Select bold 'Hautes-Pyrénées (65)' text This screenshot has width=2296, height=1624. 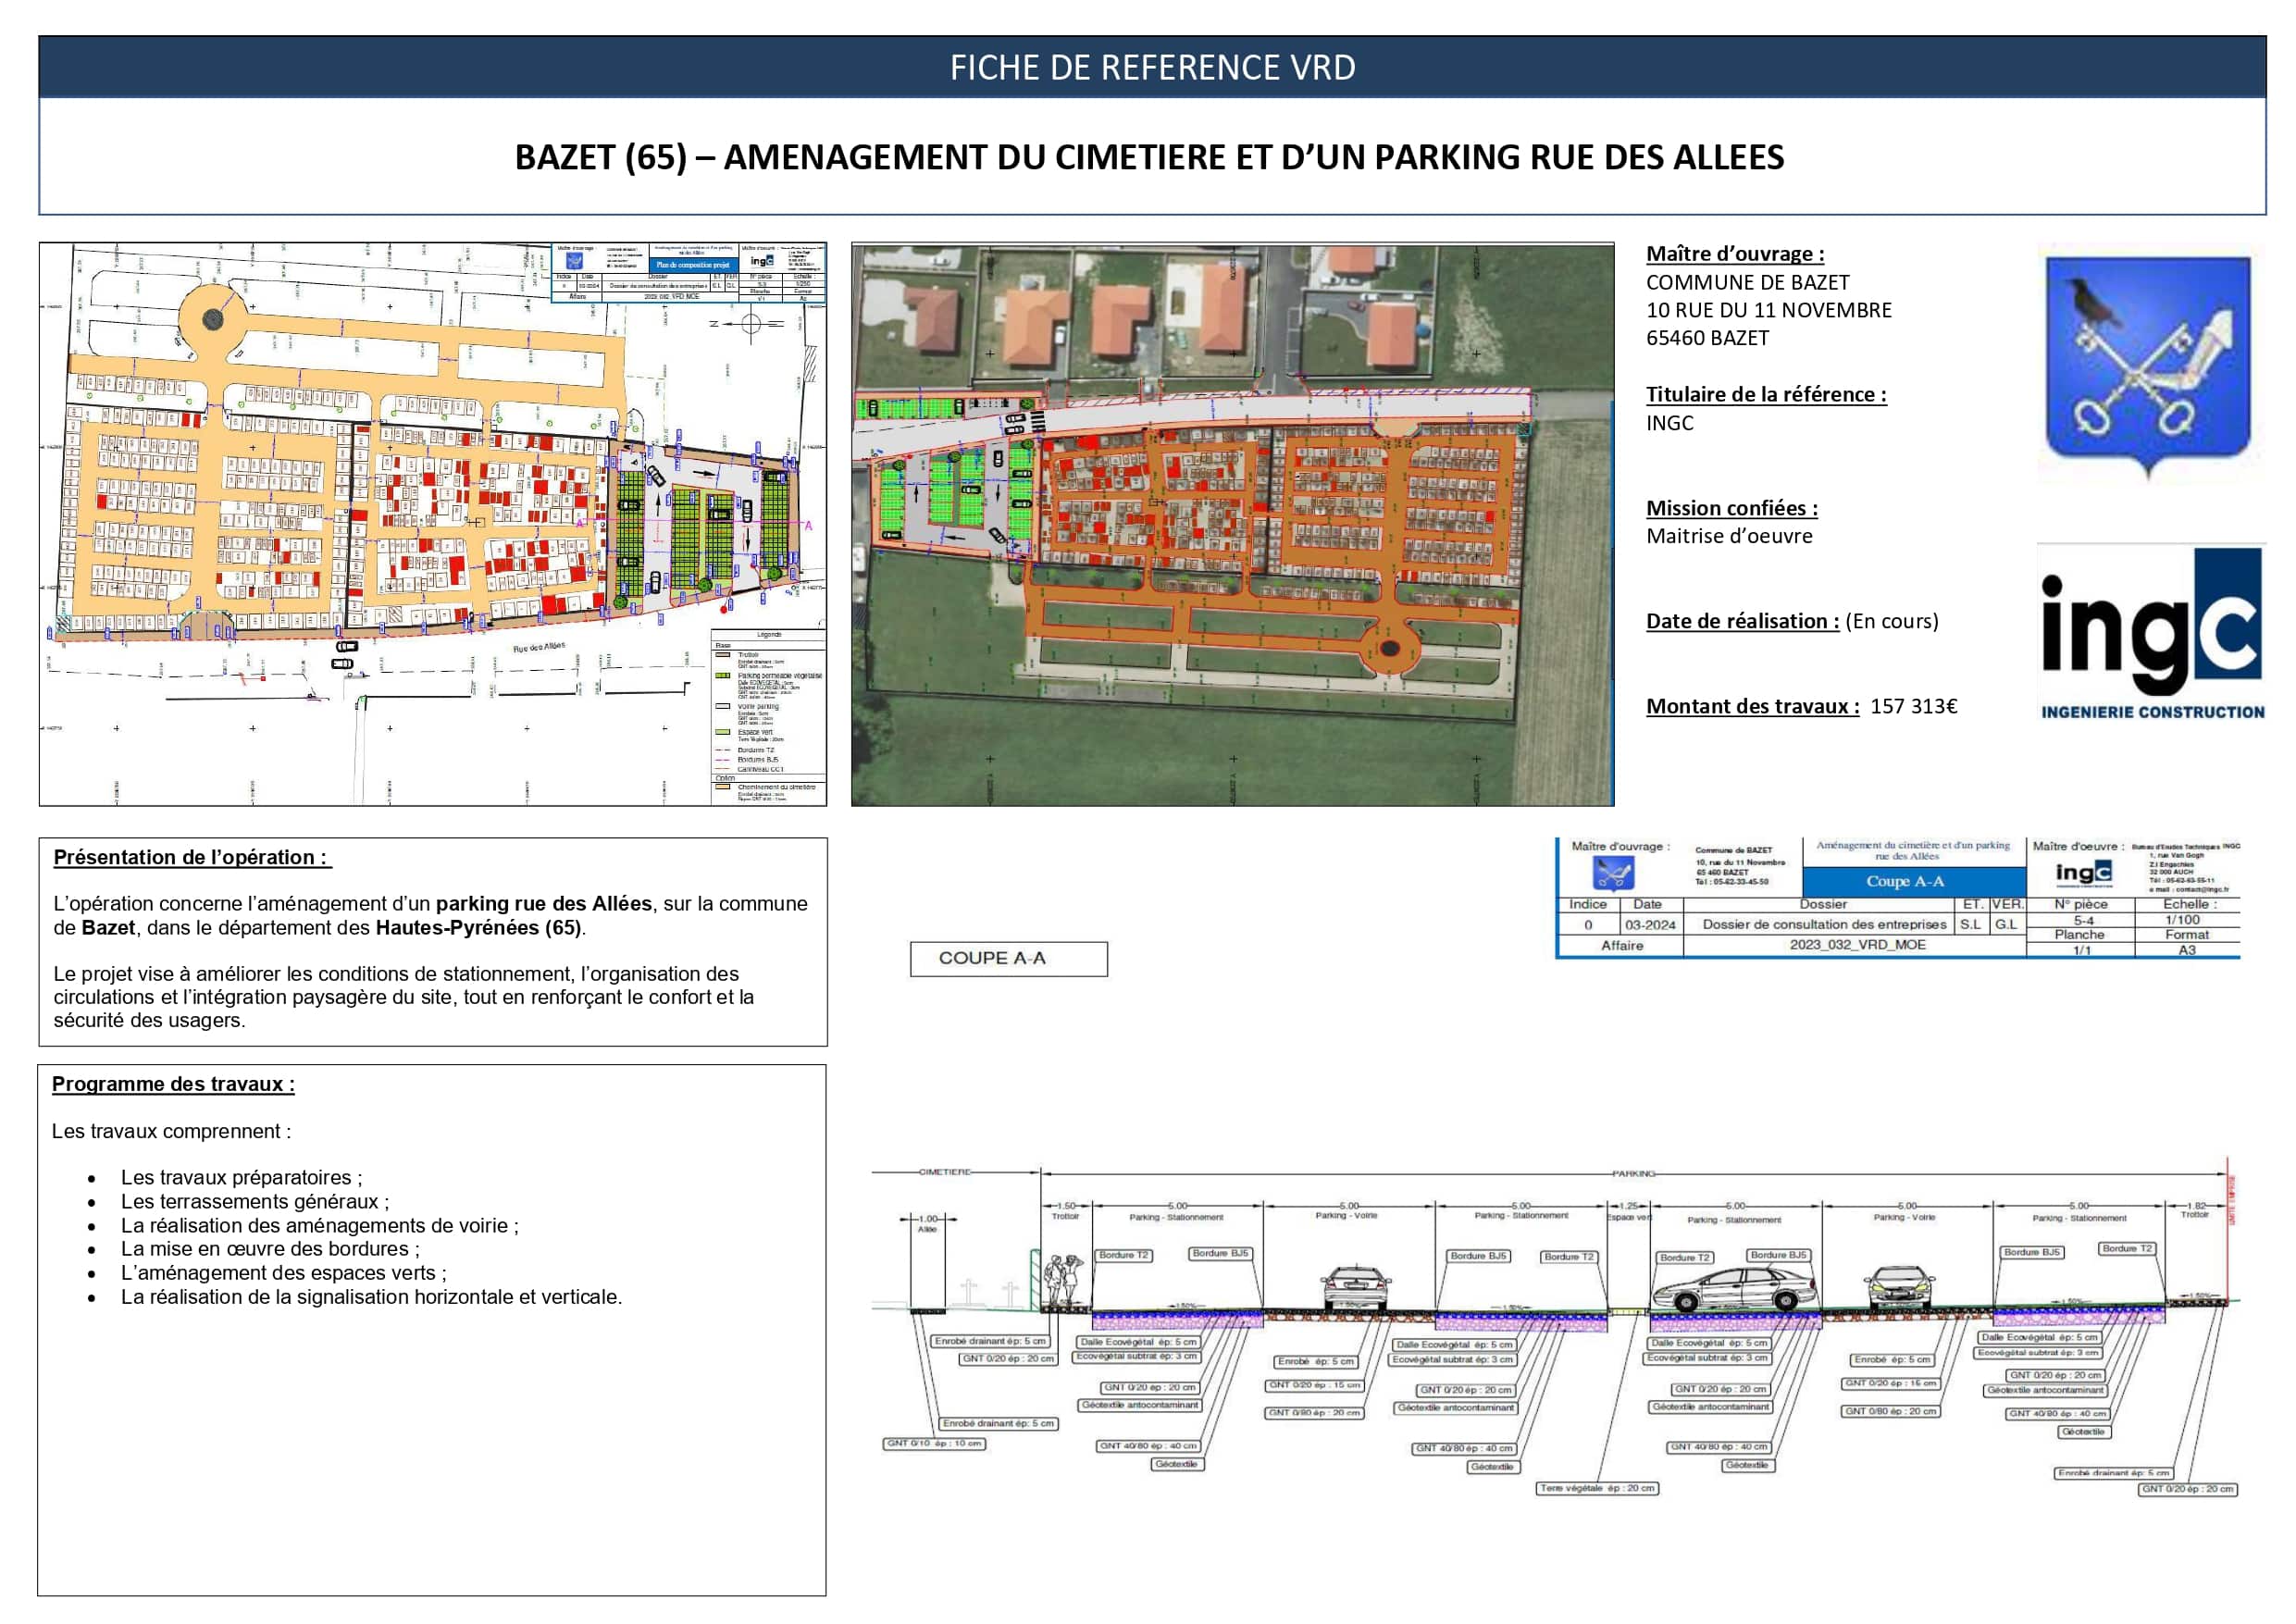(478, 927)
